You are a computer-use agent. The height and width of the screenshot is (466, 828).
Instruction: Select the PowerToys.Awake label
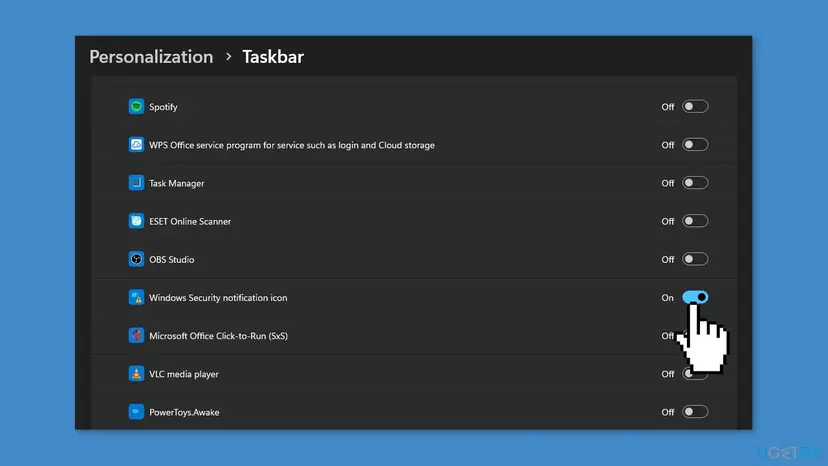click(184, 412)
